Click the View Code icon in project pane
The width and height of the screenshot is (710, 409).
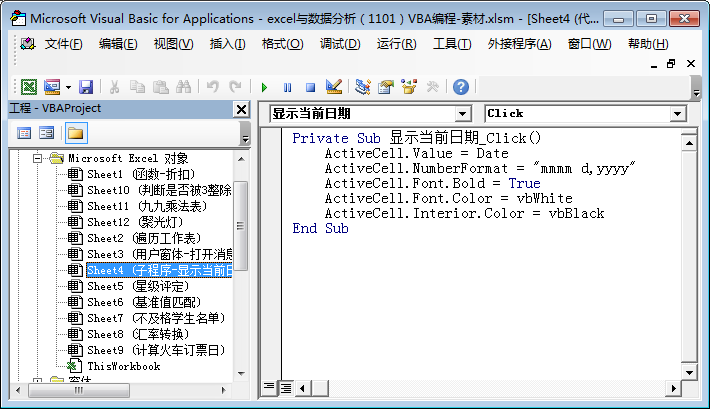[x=24, y=133]
